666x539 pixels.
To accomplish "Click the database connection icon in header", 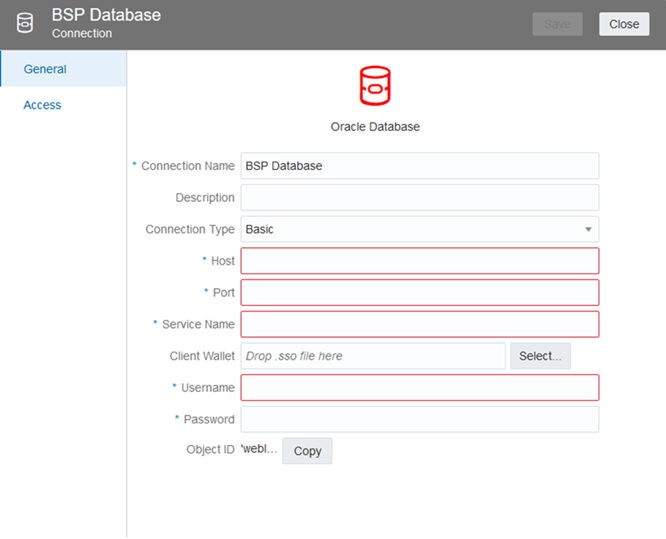I will point(25,23).
